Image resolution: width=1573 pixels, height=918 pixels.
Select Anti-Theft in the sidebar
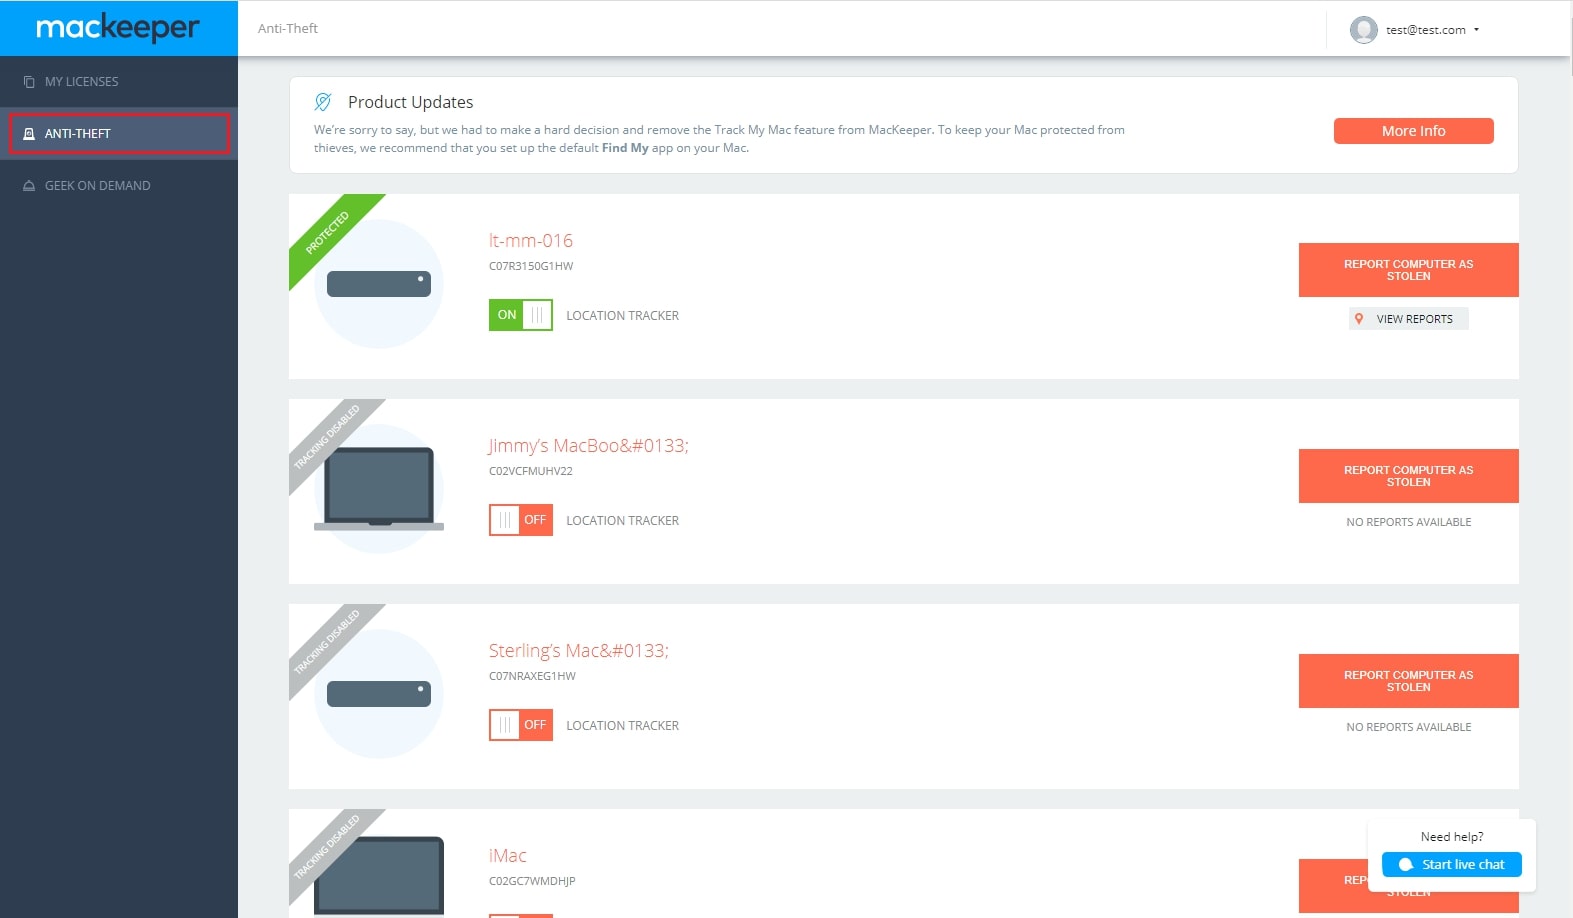pyautogui.click(x=119, y=134)
